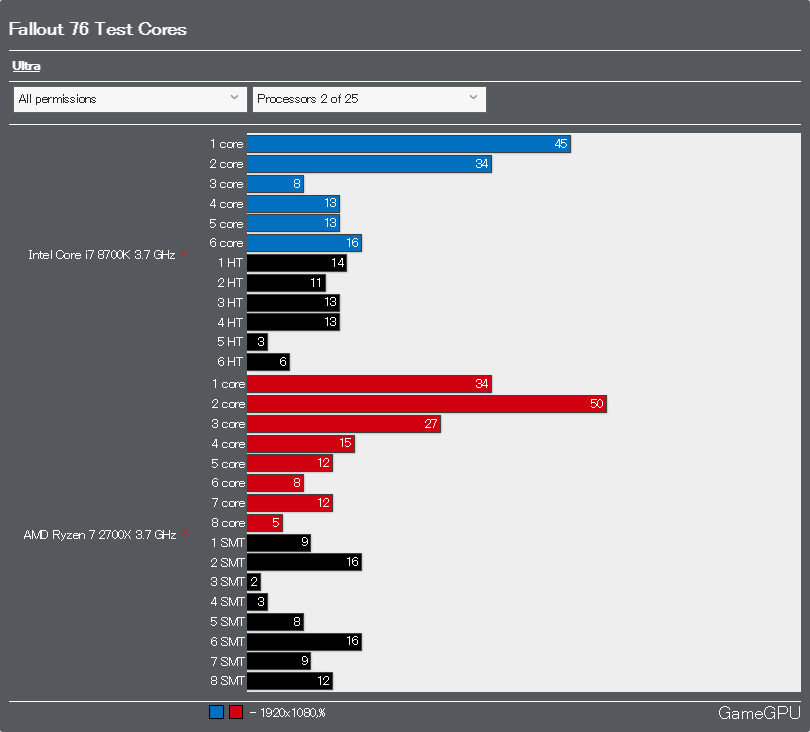Screen dimensions: 810x732
Task: Open the 'All permissions' dropdown
Action: (x=130, y=99)
